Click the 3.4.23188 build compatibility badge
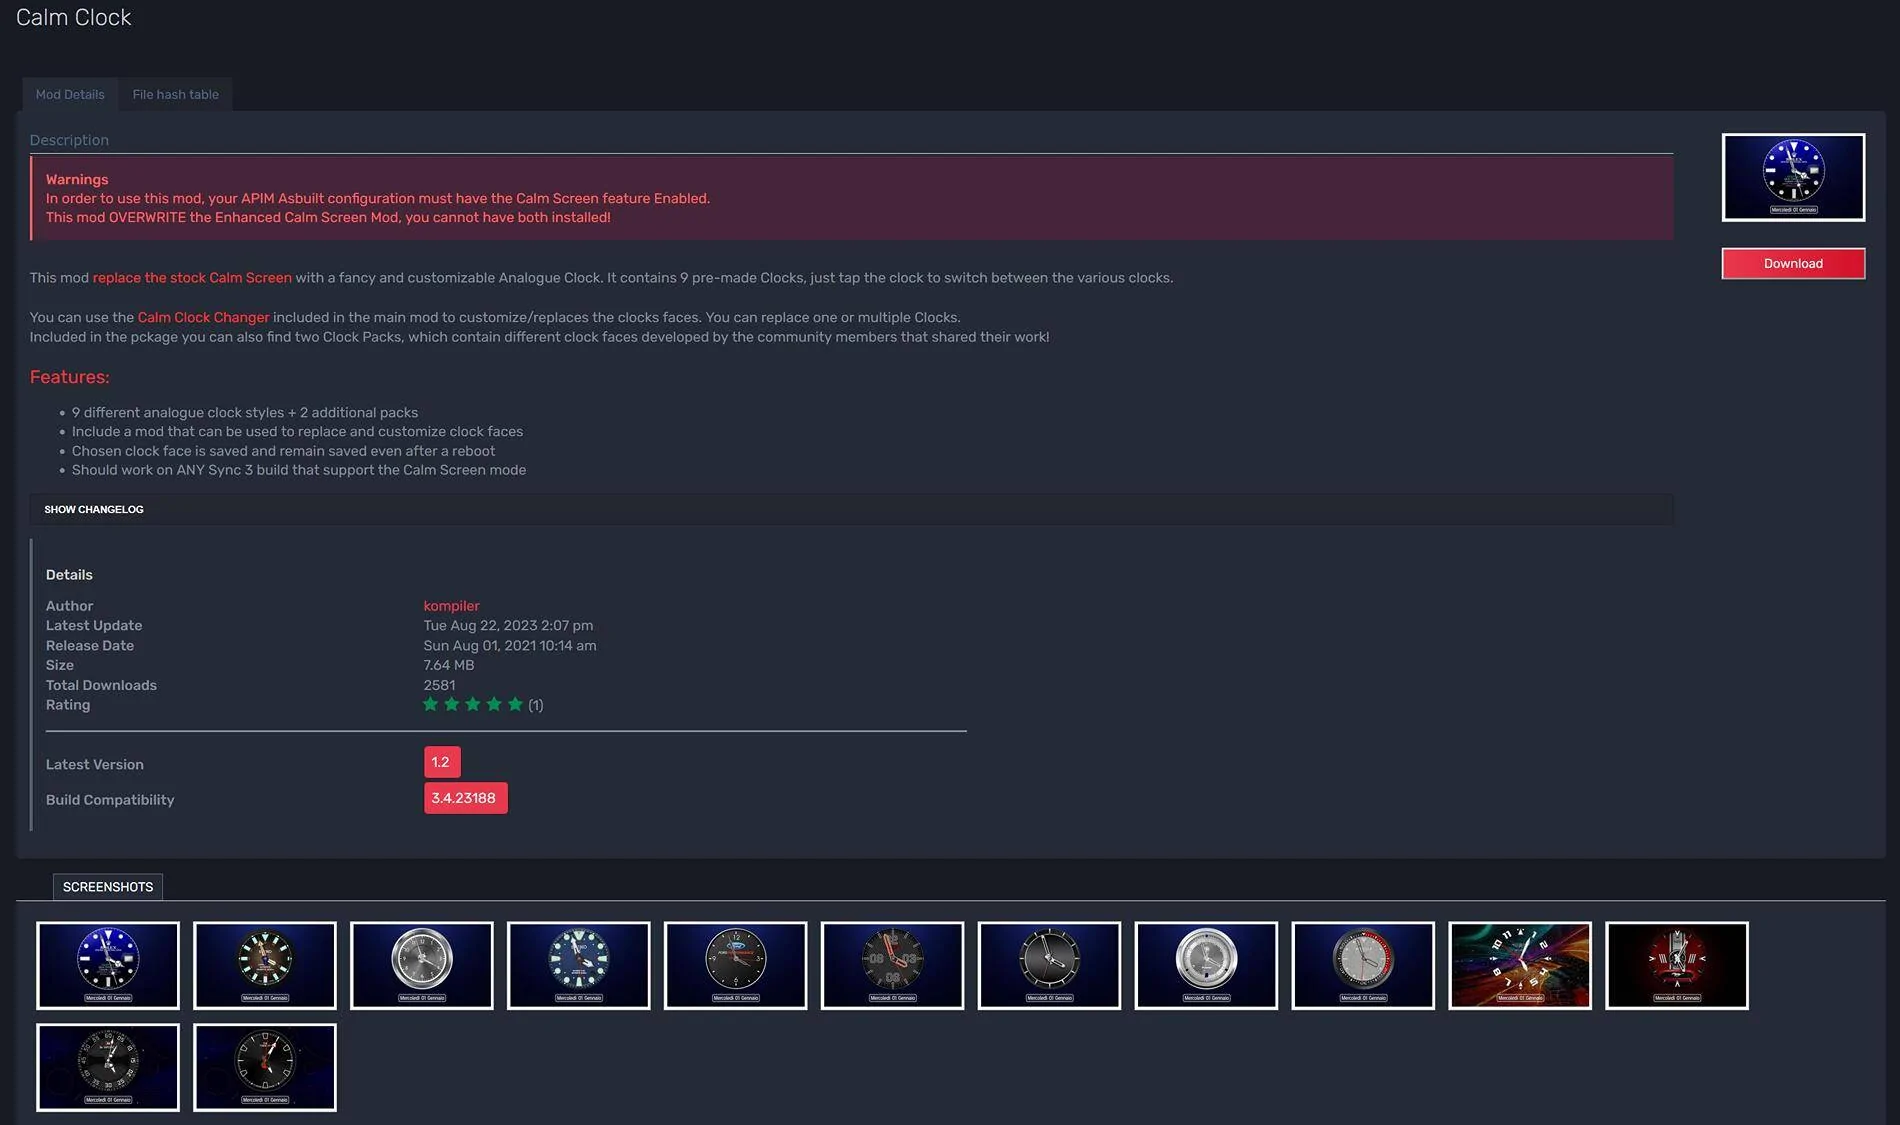The image size is (1900, 1125). pyautogui.click(x=465, y=798)
